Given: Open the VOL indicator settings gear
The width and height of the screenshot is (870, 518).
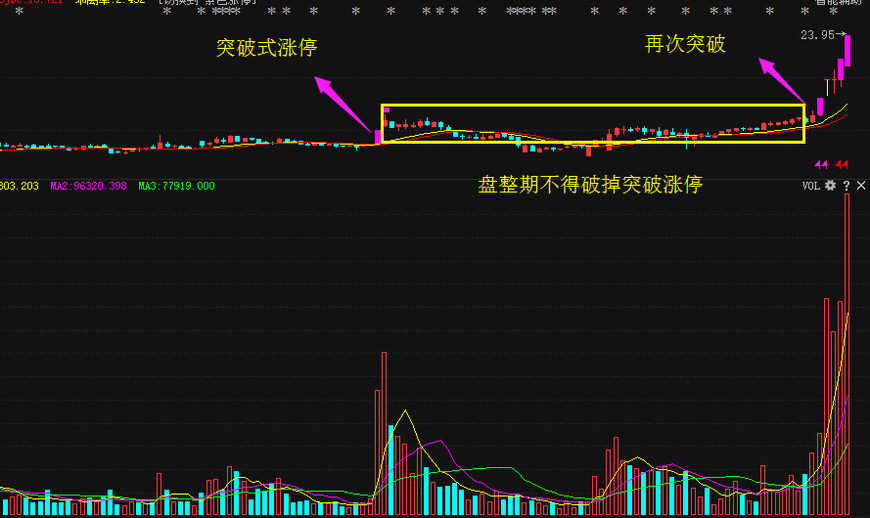Looking at the screenshot, I should [830, 186].
